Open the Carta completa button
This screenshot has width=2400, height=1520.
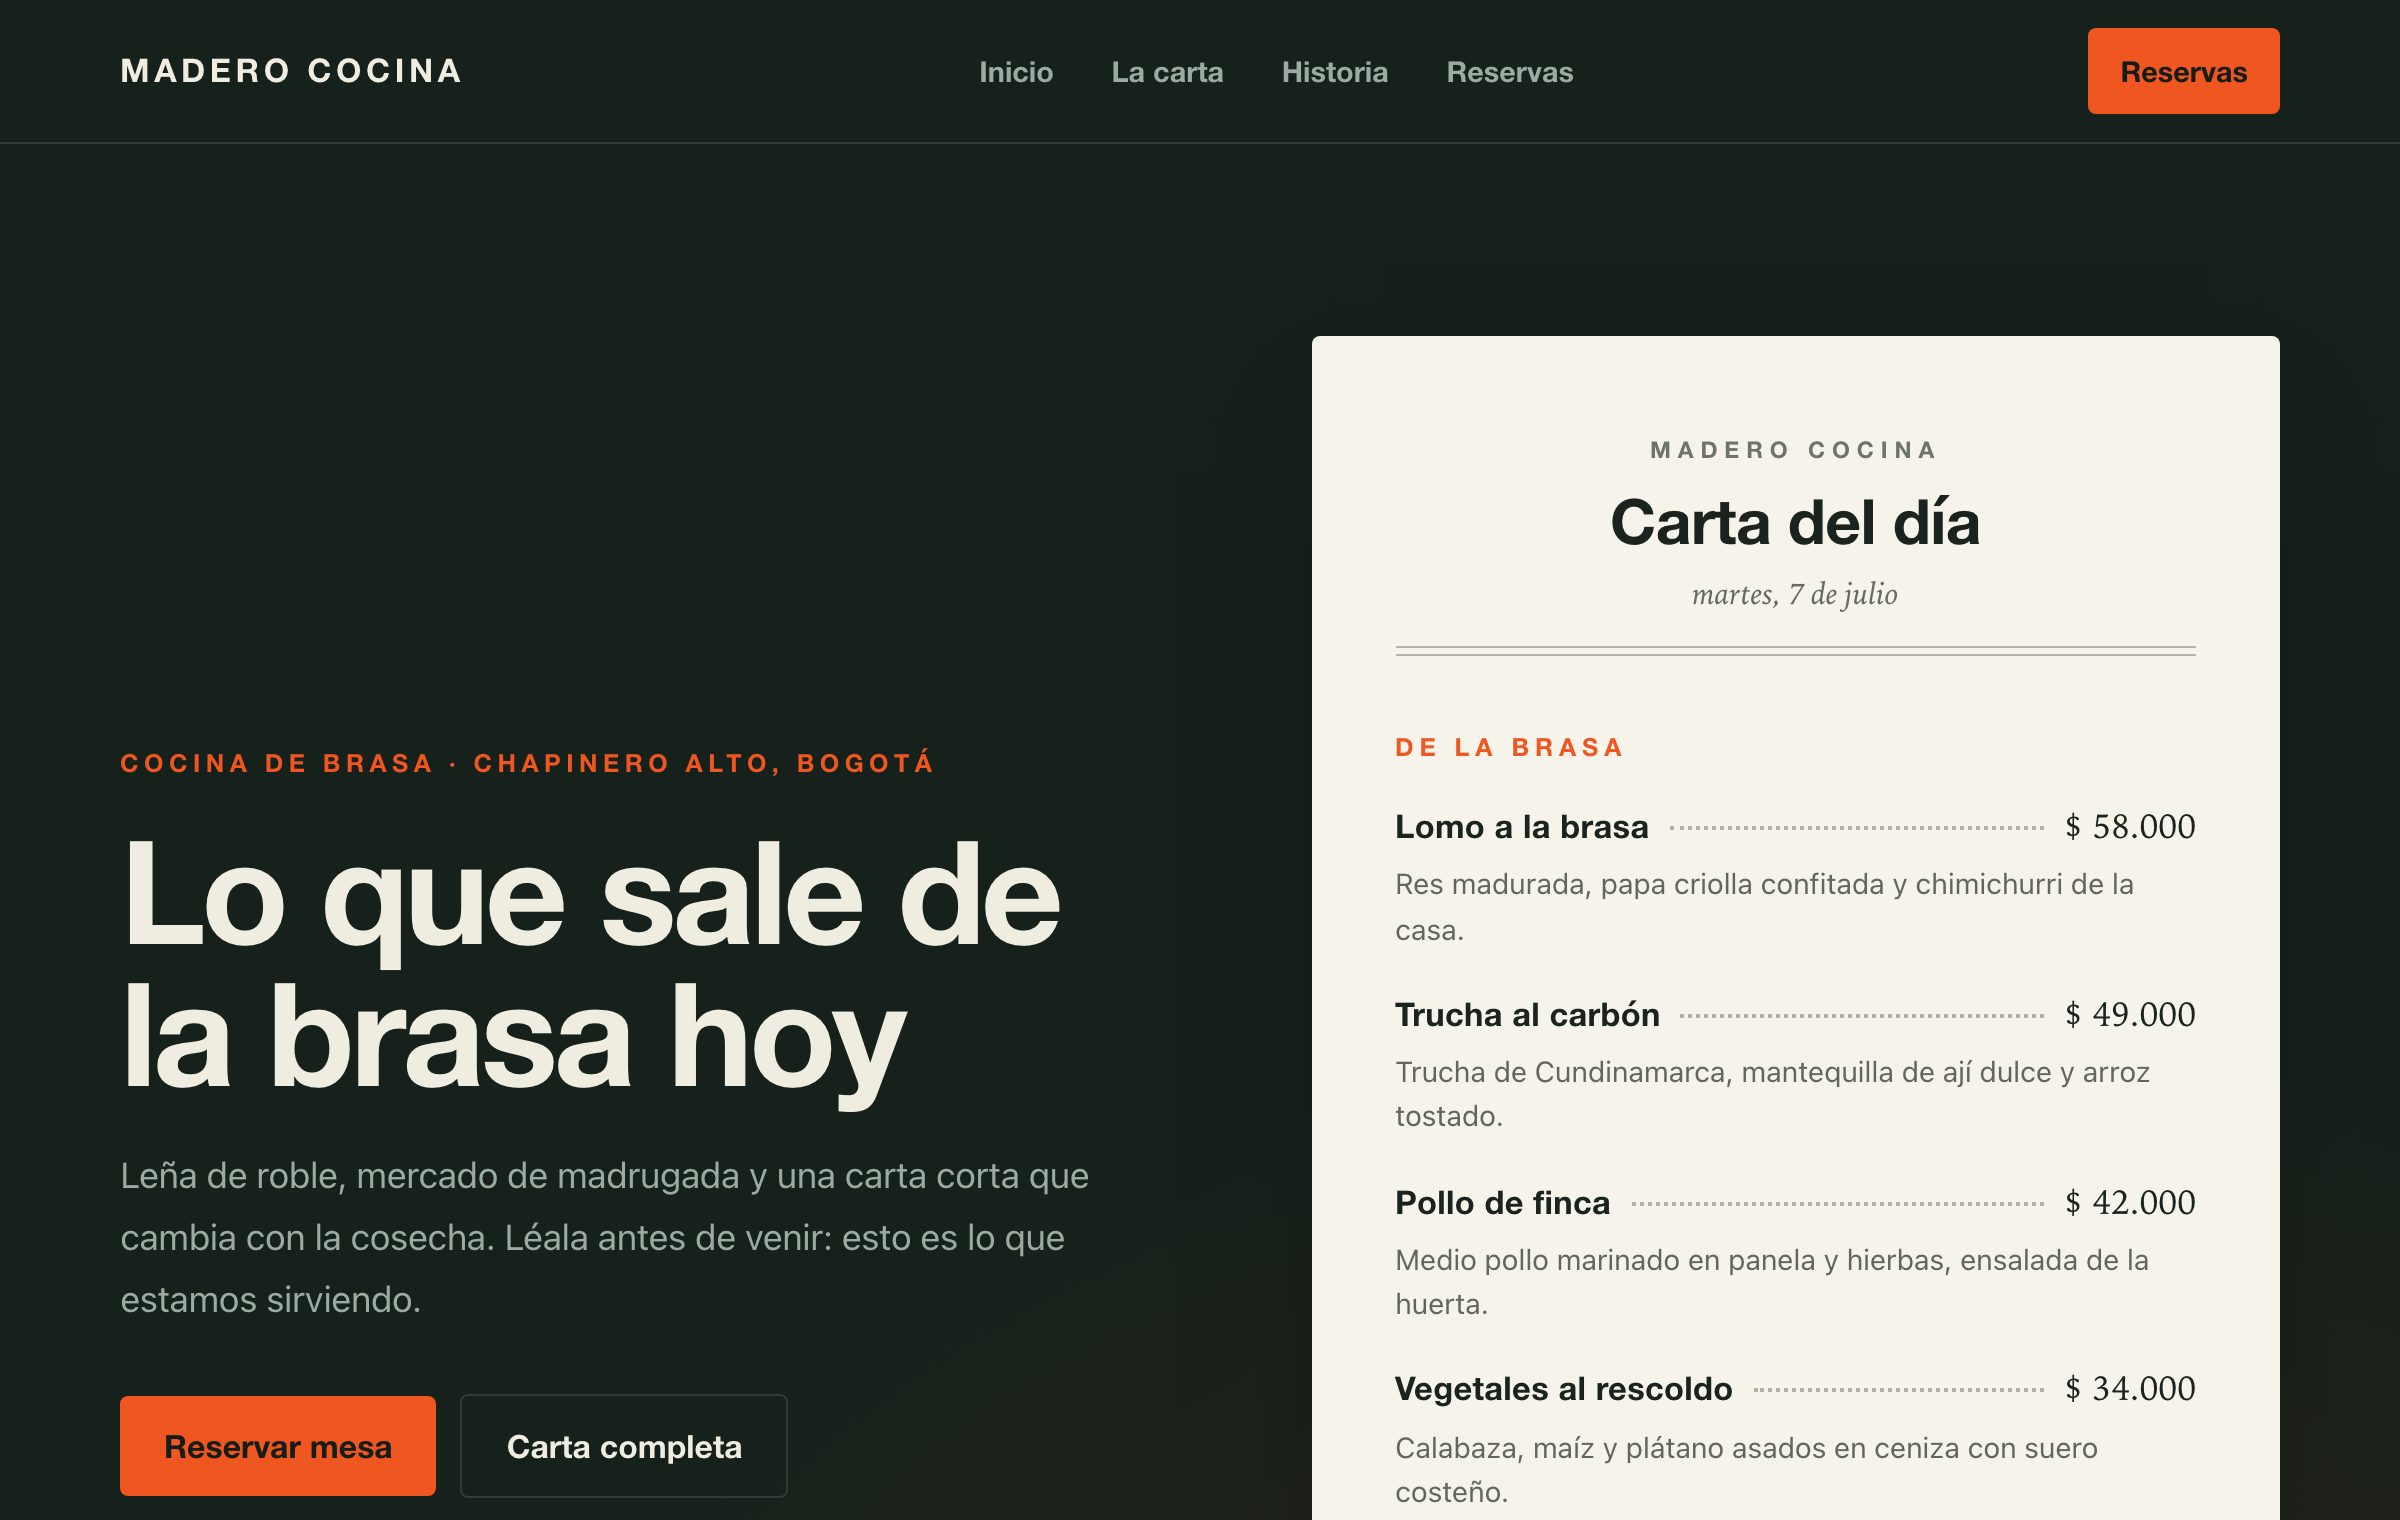coord(624,1446)
